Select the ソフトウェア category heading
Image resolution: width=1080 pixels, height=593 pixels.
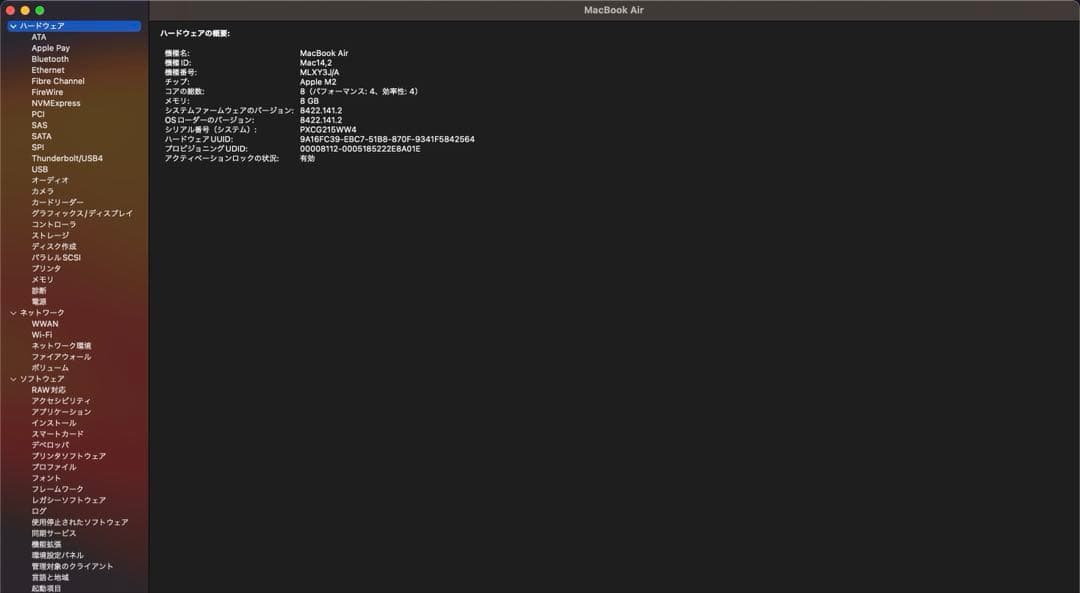42,379
